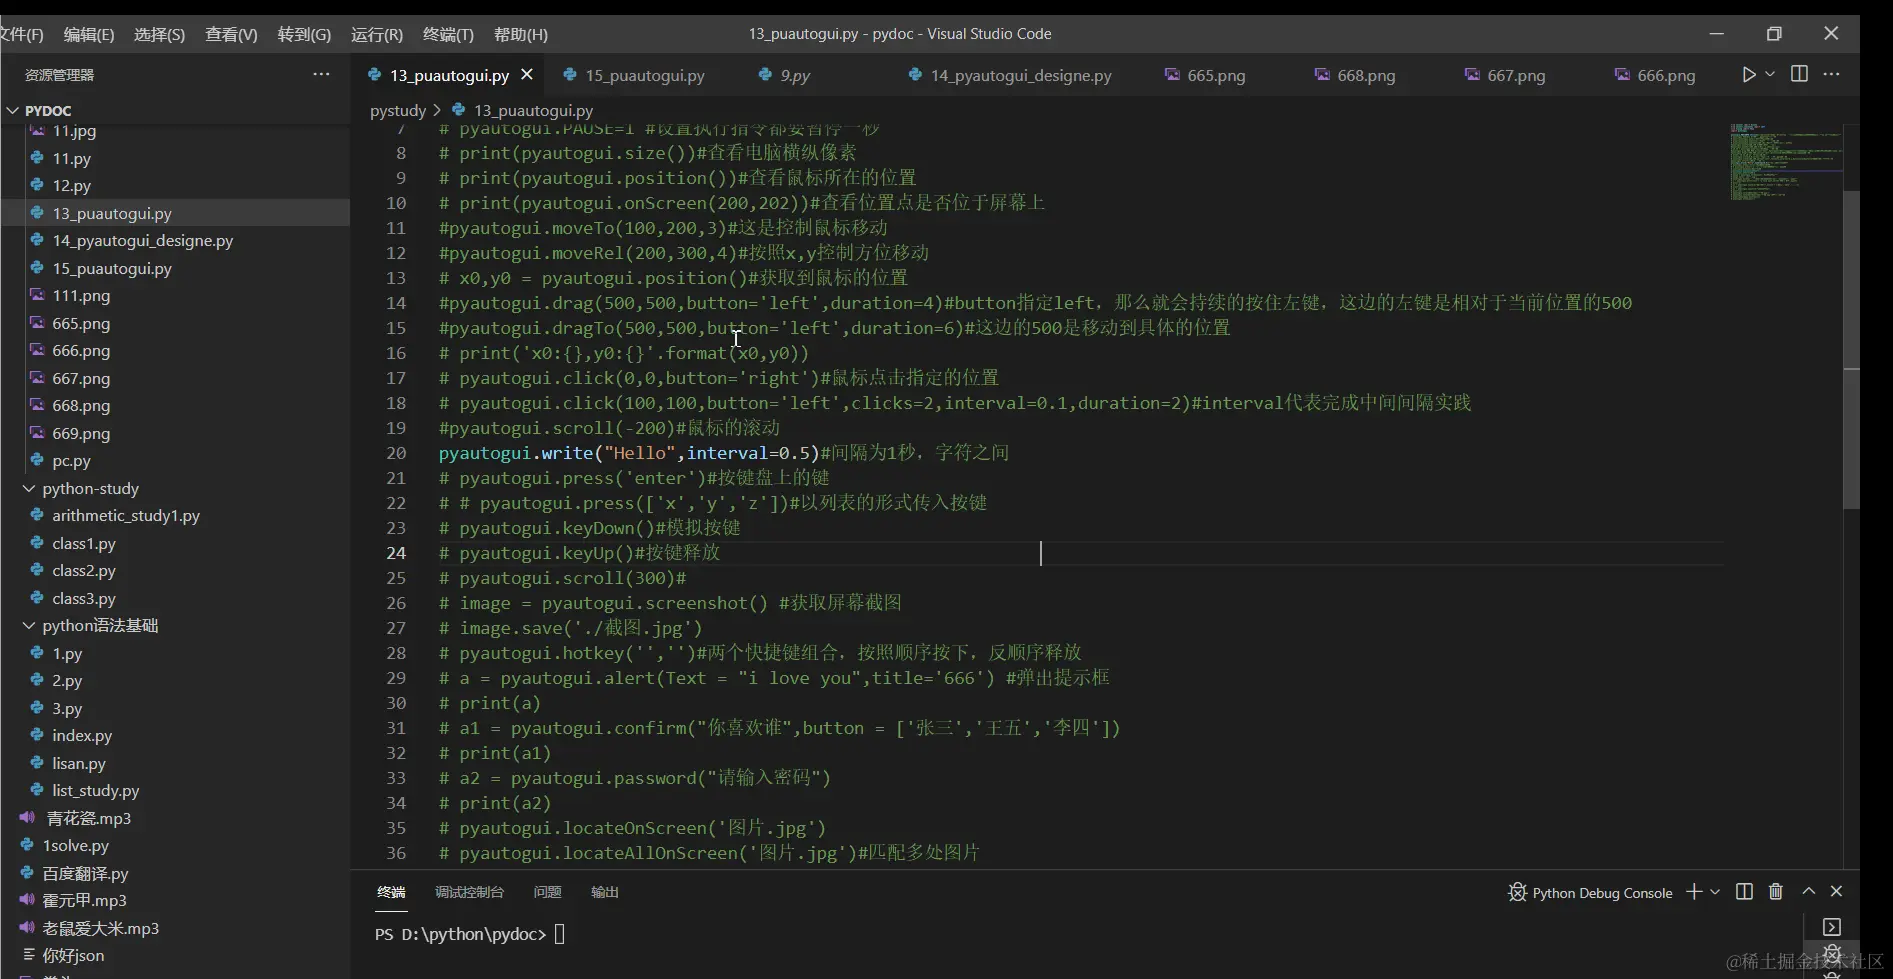Create a new terminal with plus icon
This screenshot has height=979, width=1893.
coord(1694,891)
